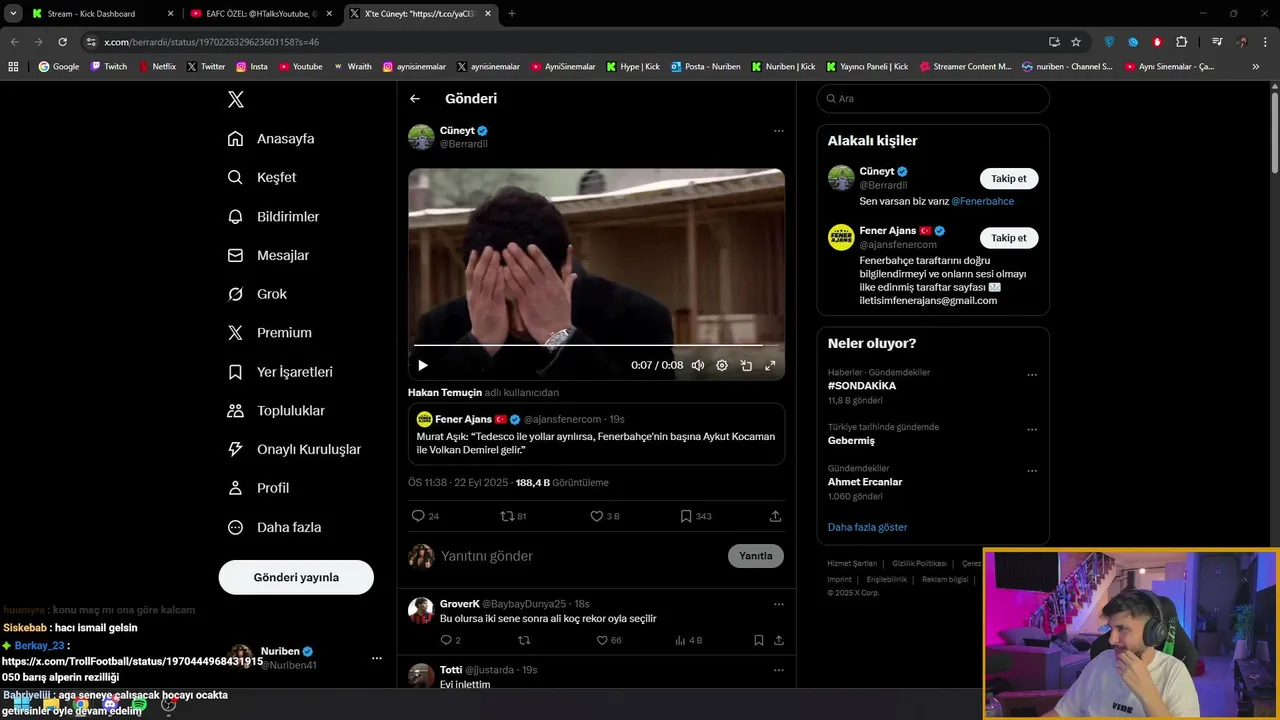
Task: Seek on the video progress bar
Action: click(596, 345)
